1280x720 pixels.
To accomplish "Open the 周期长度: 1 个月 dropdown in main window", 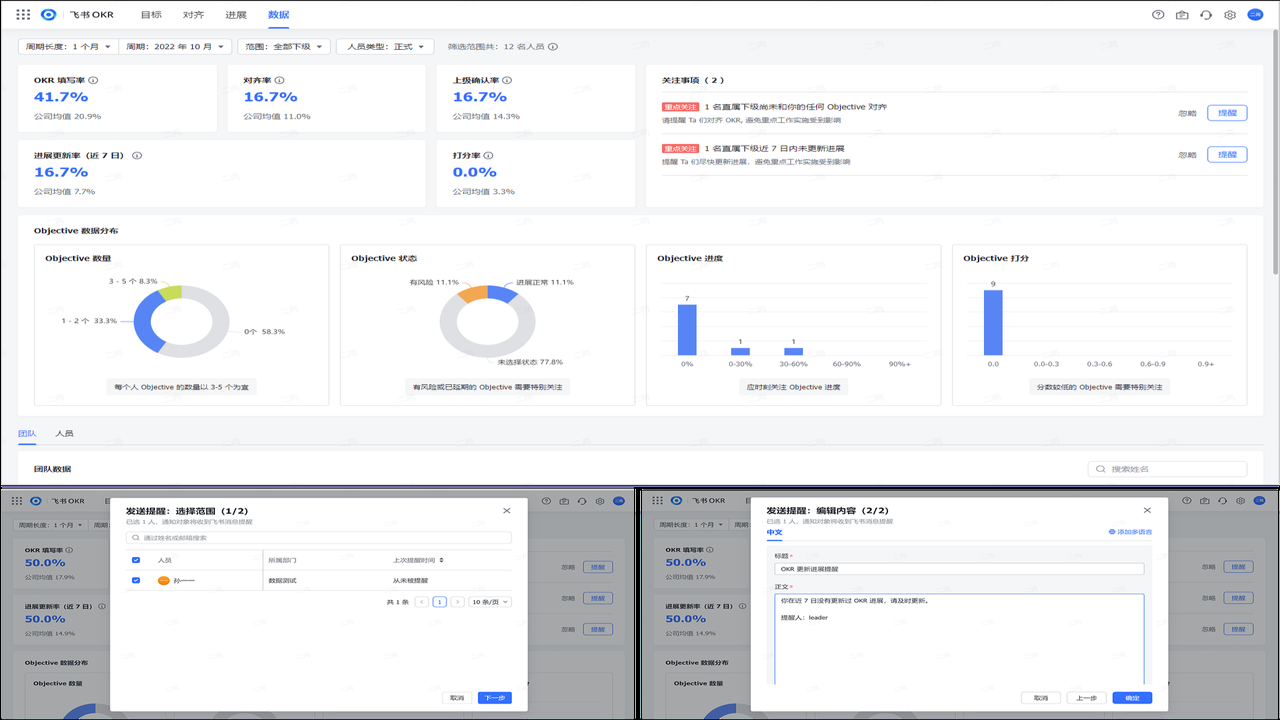I will click(68, 46).
